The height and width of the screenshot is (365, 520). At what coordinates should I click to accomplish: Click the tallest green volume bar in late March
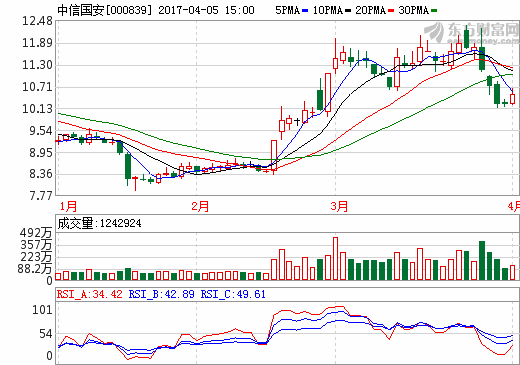482,260
